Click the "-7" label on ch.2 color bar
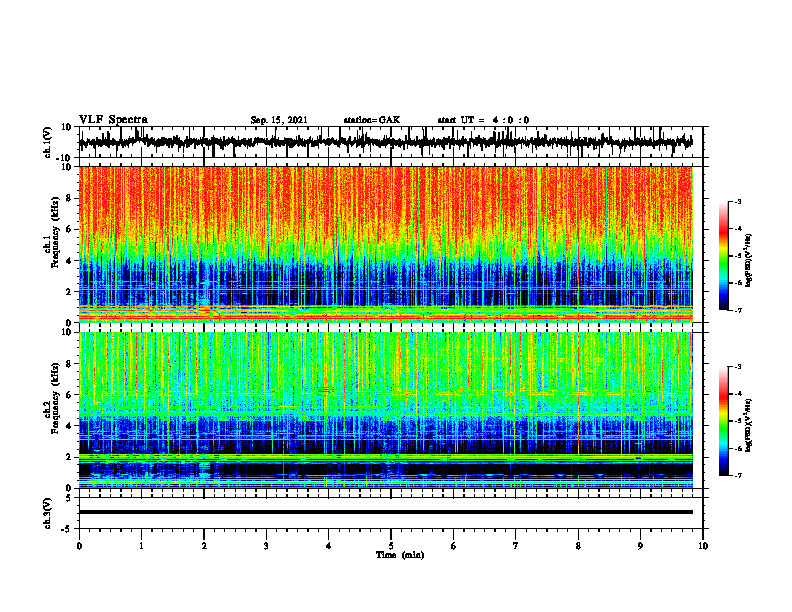 pyautogui.click(x=737, y=475)
